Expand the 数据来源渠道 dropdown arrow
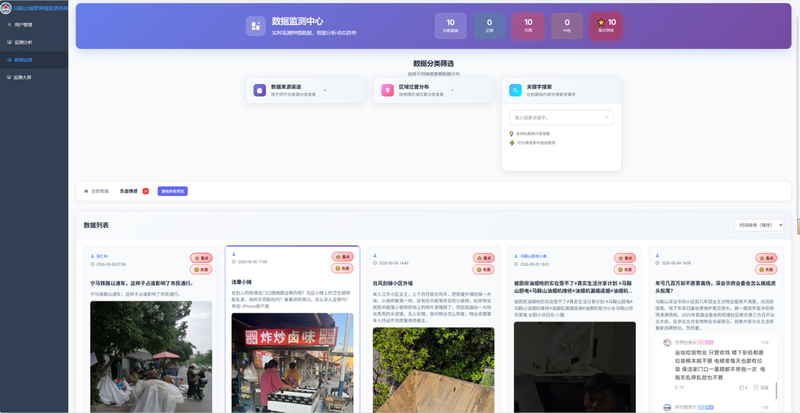800x413 pixels. 324,90
